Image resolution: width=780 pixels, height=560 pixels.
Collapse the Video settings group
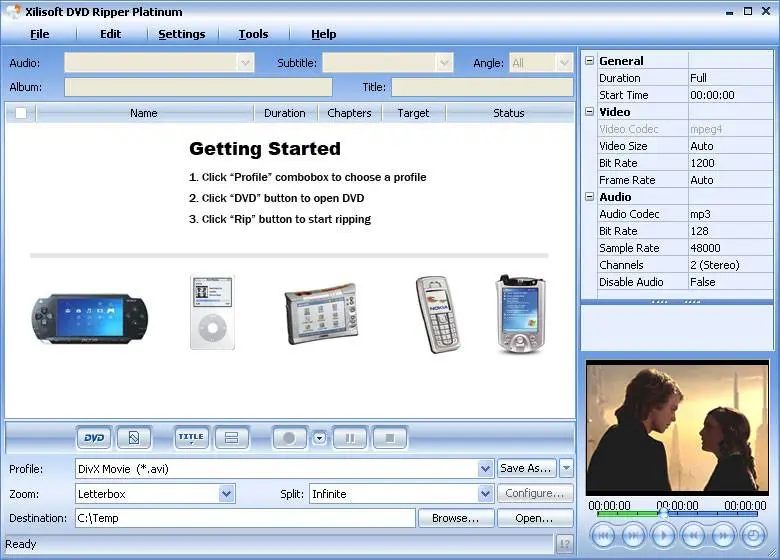click(589, 111)
